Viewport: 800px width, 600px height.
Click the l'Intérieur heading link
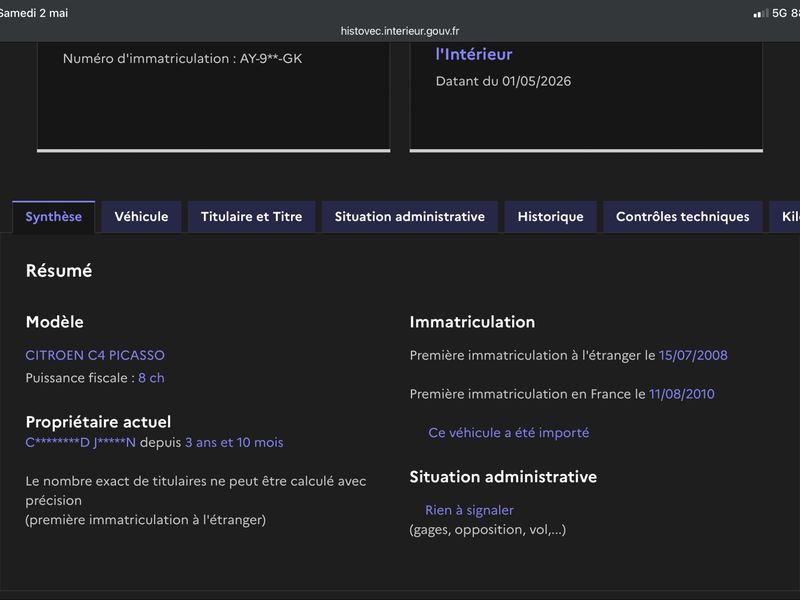[x=474, y=55]
